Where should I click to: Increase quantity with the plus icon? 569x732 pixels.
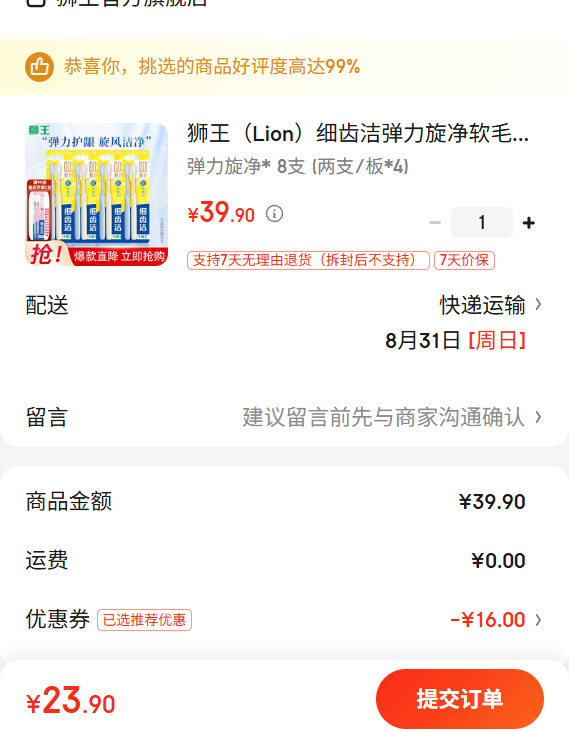(528, 223)
